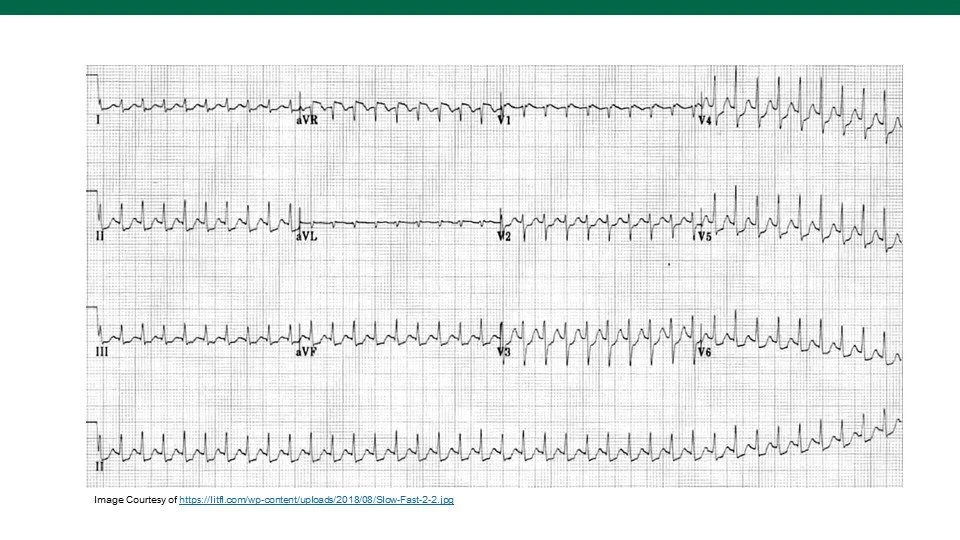The width and height of the screenshot is (960, 540).
Task: Click the V1 lead label
Action: click(x=504, y=121)
